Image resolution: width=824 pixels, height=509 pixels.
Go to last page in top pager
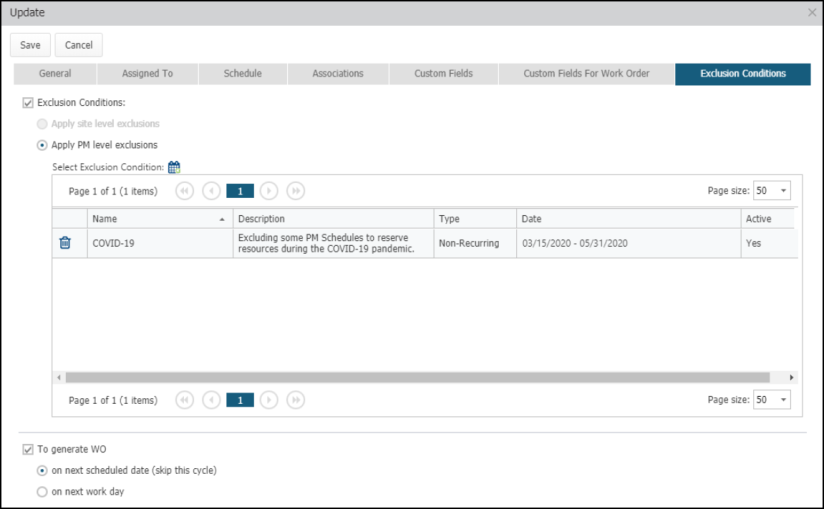(x=296, y=191)
